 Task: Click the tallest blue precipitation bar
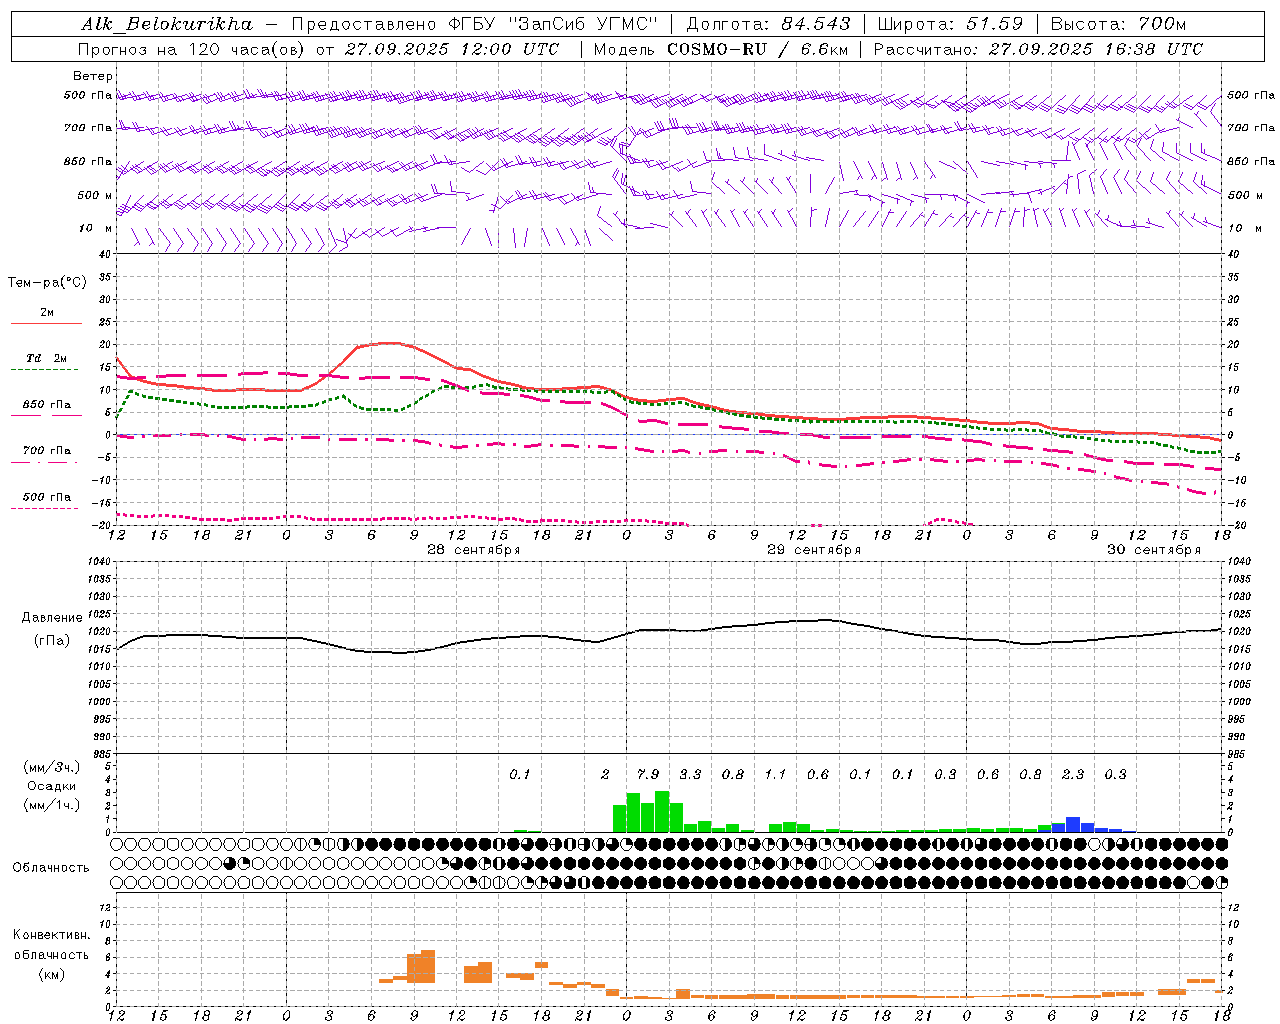click(1073, 825)
